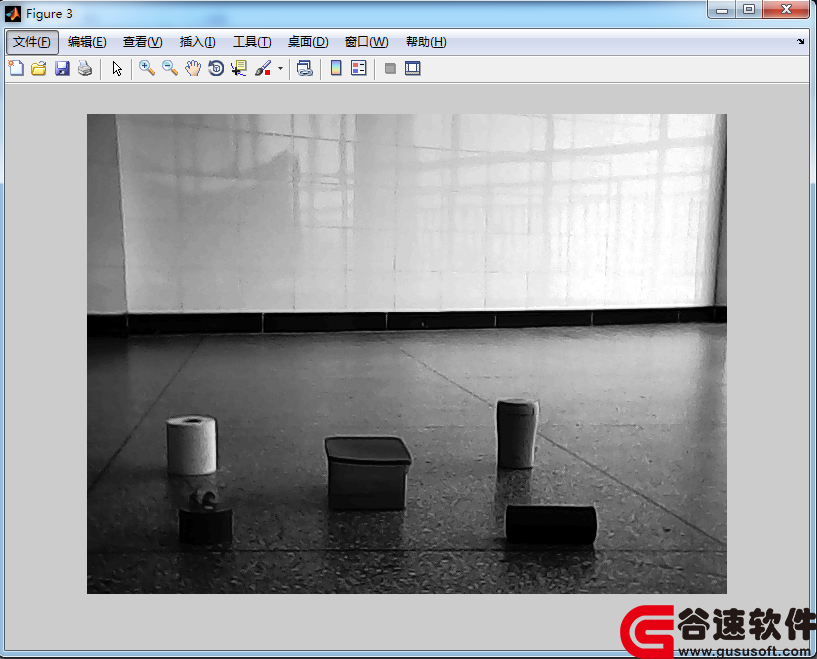This screenshot has height=659, width=817.
Task: Open the 文件(F) menu
Action: click(32, 42)
